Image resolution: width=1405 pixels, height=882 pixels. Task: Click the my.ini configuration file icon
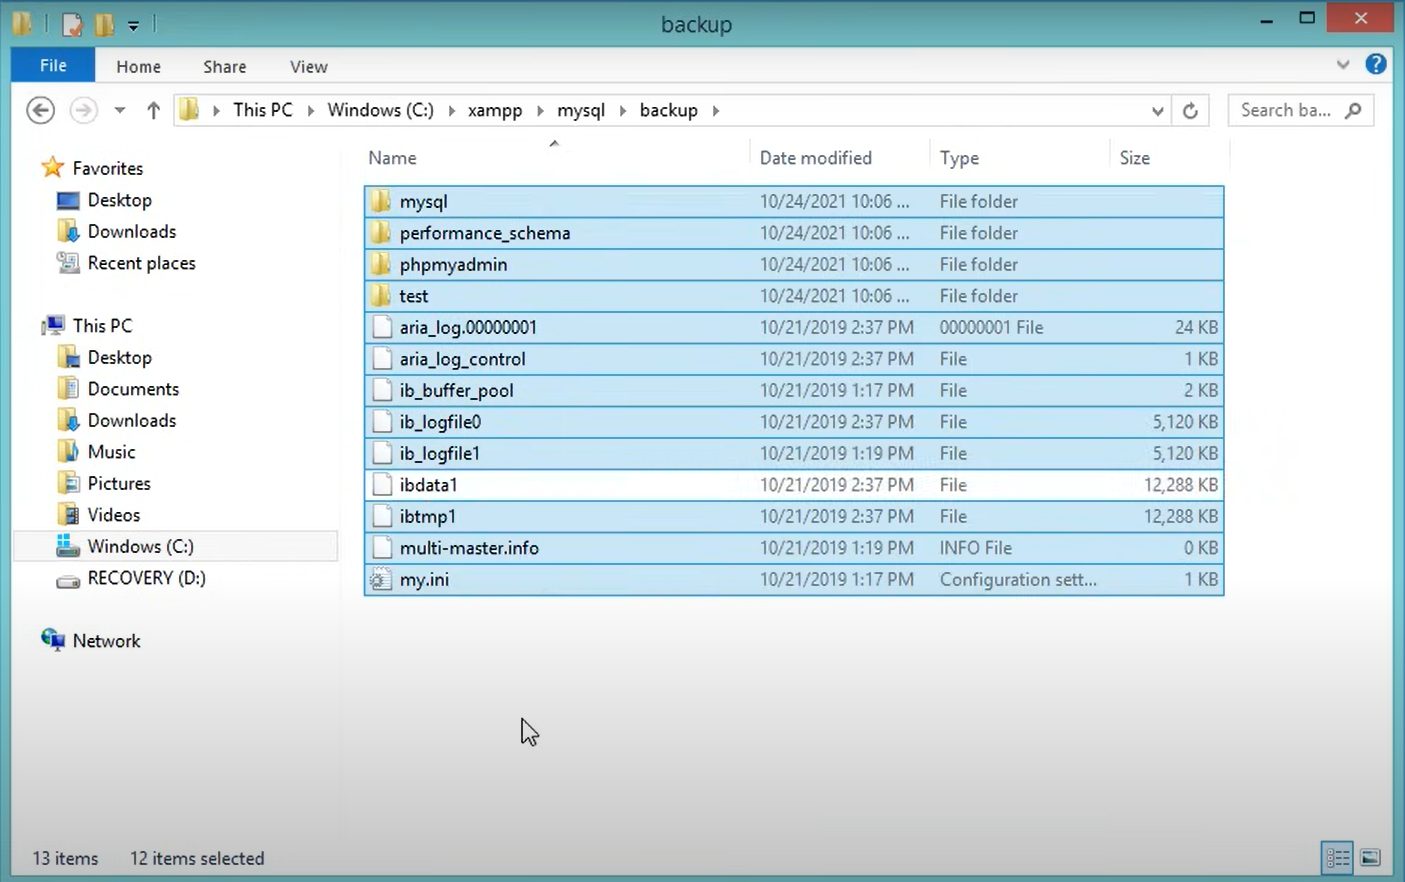381,579
